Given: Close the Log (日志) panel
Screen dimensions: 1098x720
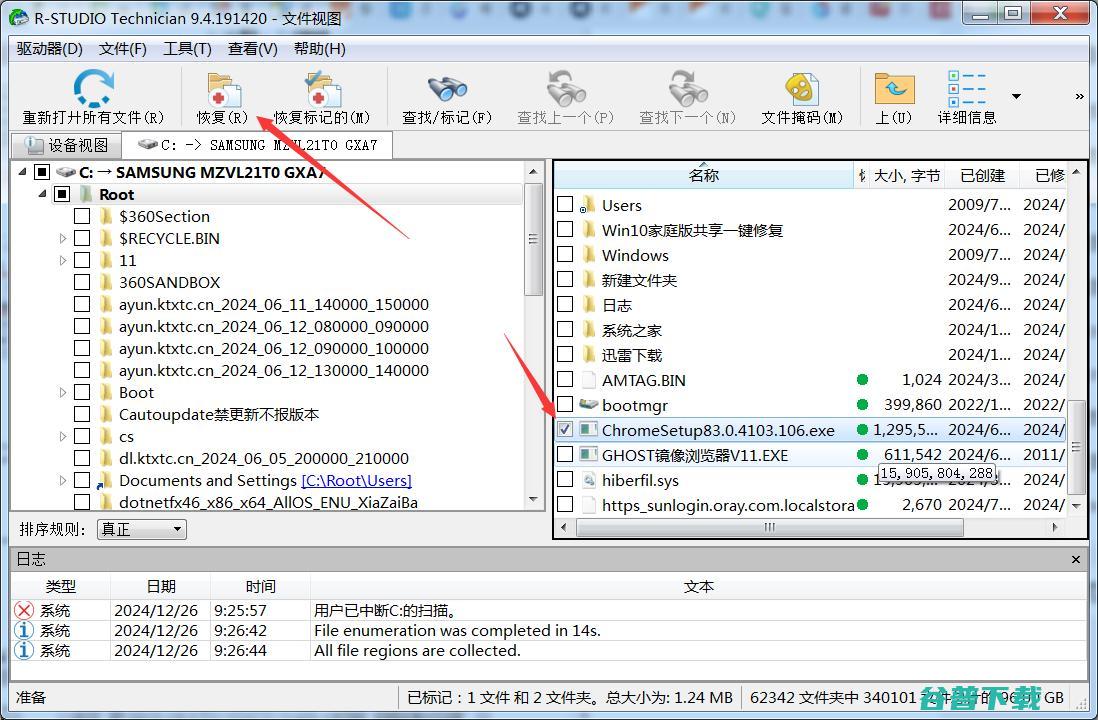Looking at the screenshot, I should point(1076,559).
